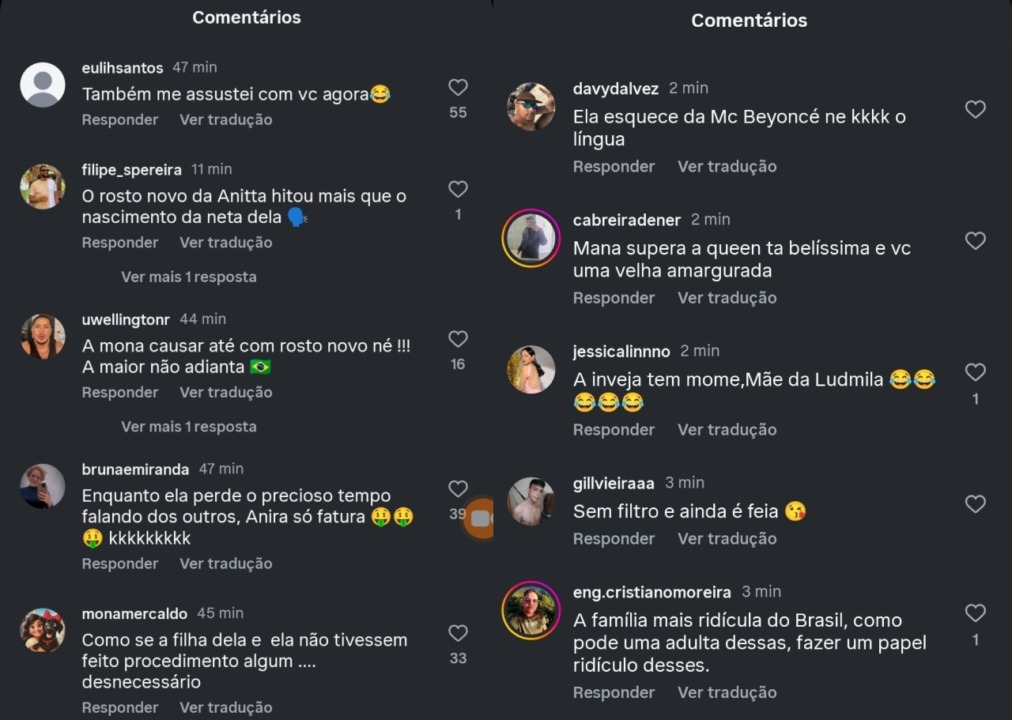Like eulihsantos' comment with the heart

click(x=458, y=87)
